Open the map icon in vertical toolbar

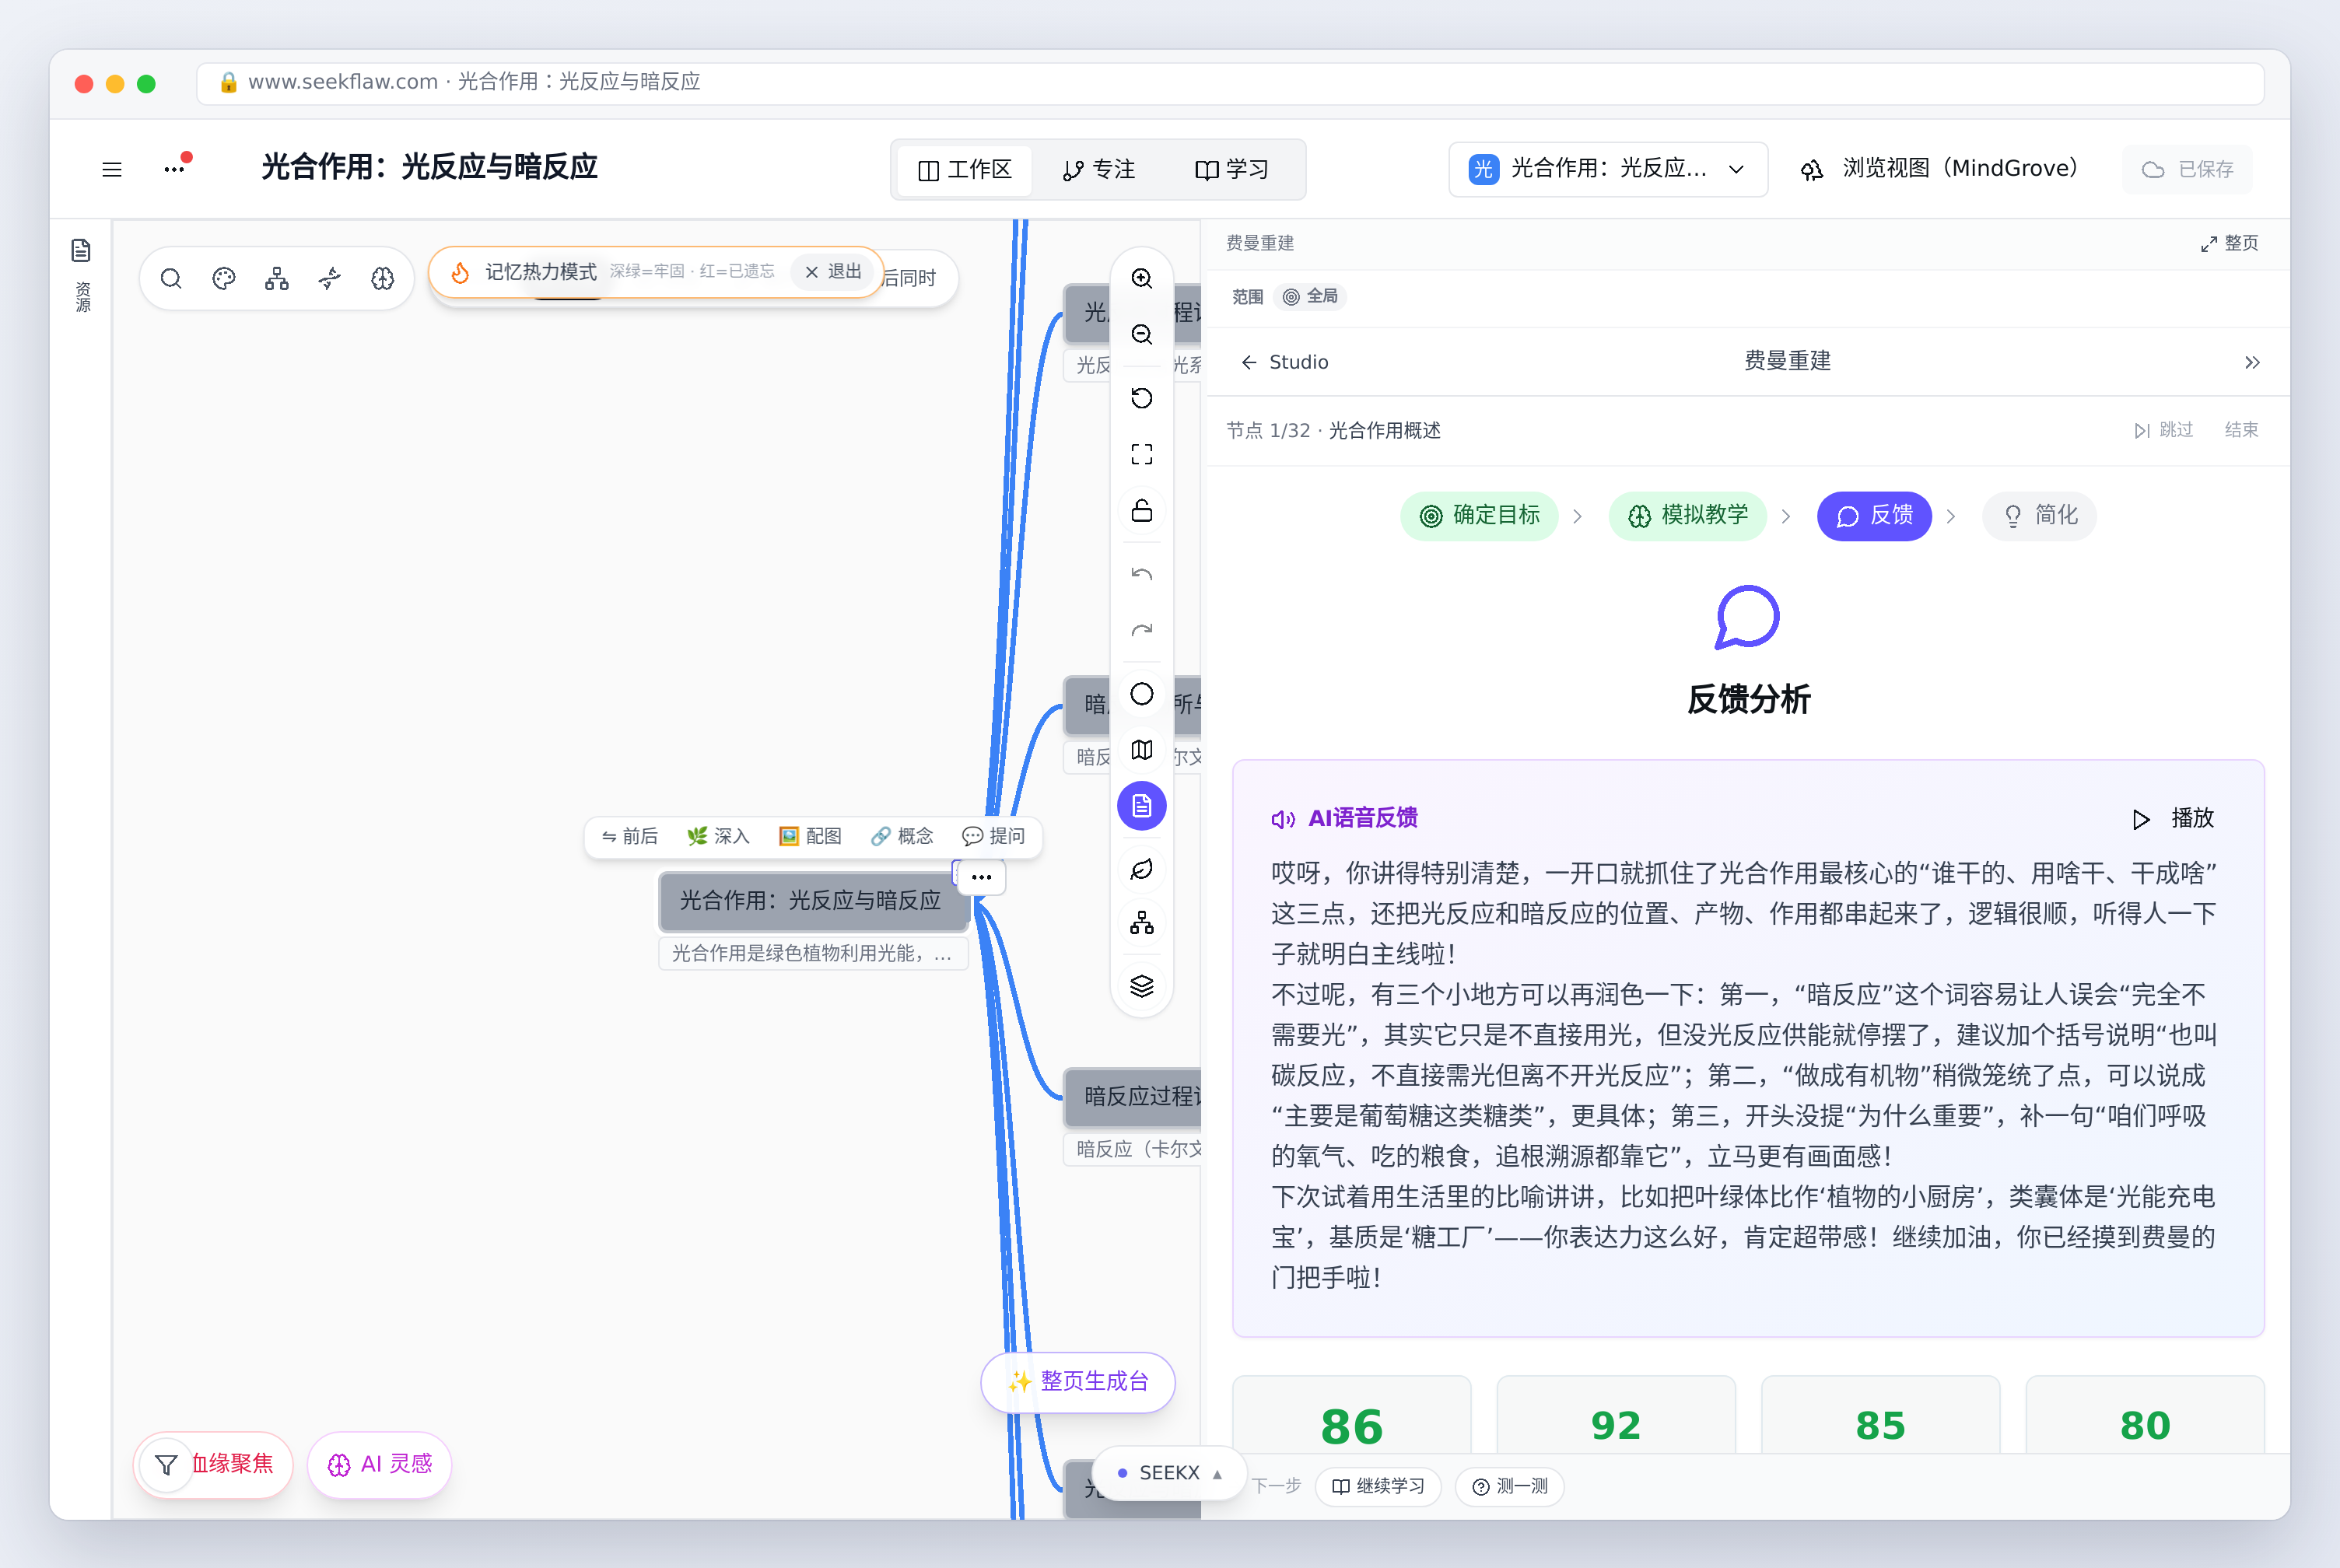1142,750
